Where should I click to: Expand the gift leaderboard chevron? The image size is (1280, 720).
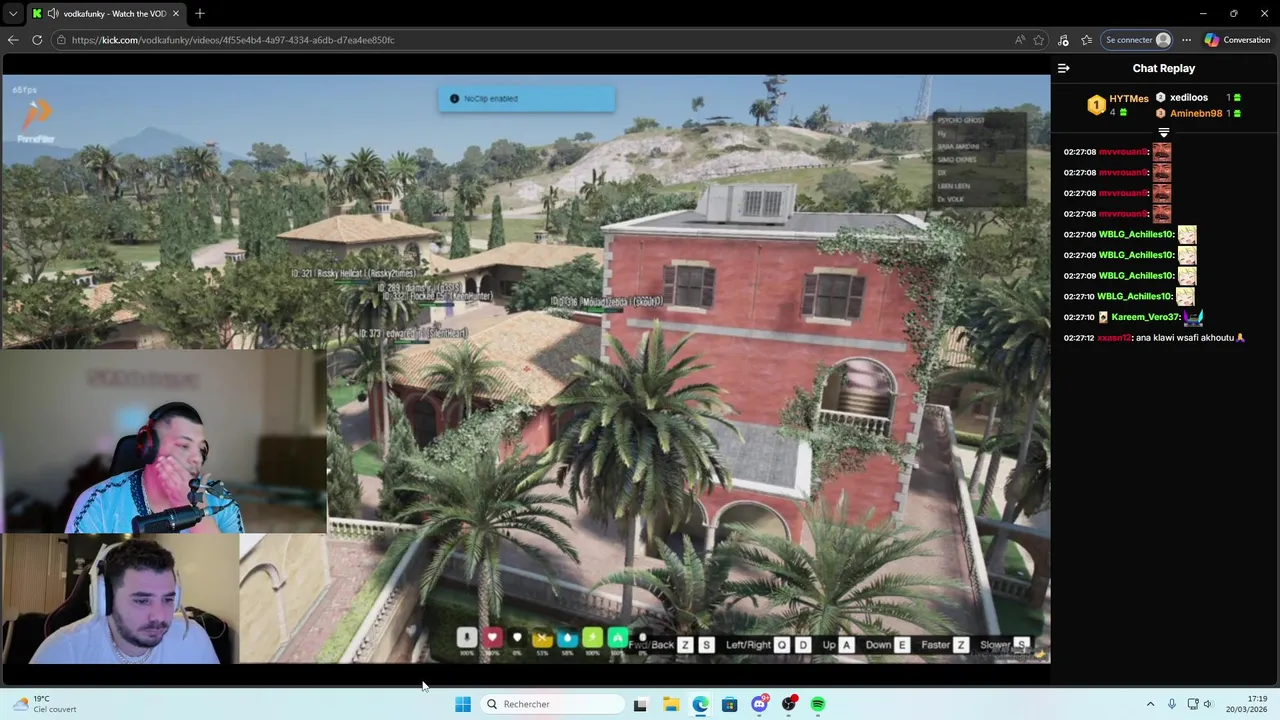(x=1163, y=132)
